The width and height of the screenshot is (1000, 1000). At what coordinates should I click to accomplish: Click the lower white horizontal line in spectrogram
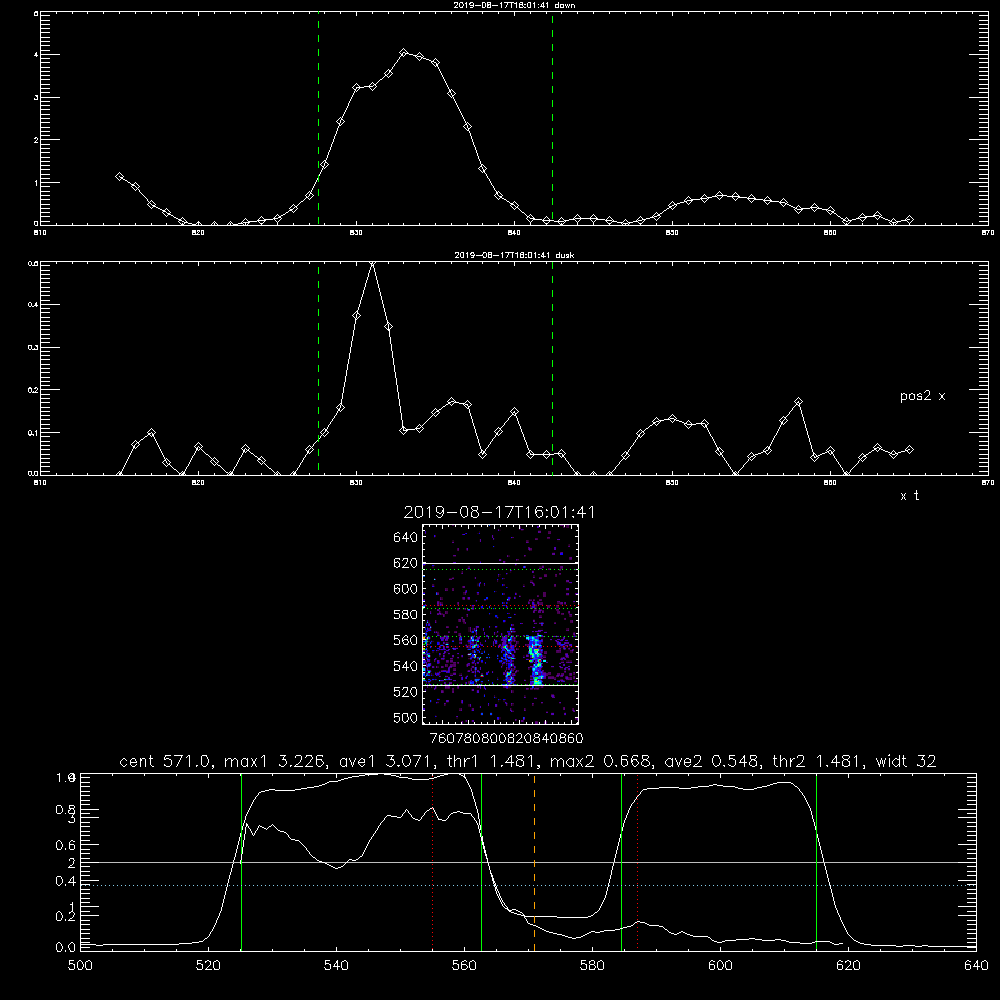click(x=501, y=685)
